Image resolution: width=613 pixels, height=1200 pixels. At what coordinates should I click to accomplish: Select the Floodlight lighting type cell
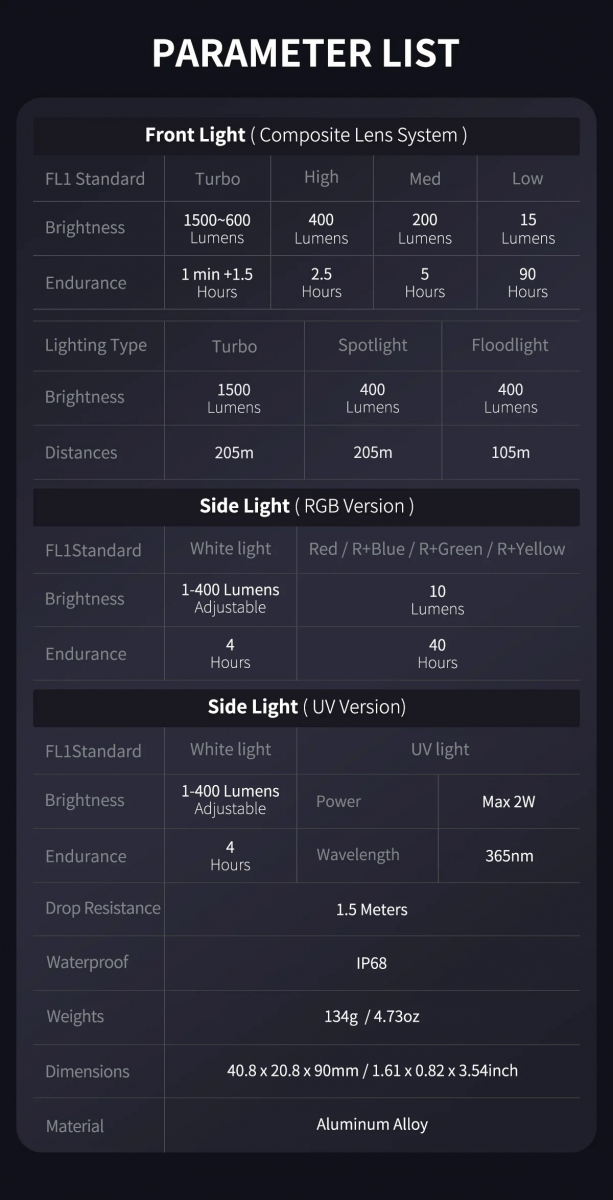click(510, 345)
